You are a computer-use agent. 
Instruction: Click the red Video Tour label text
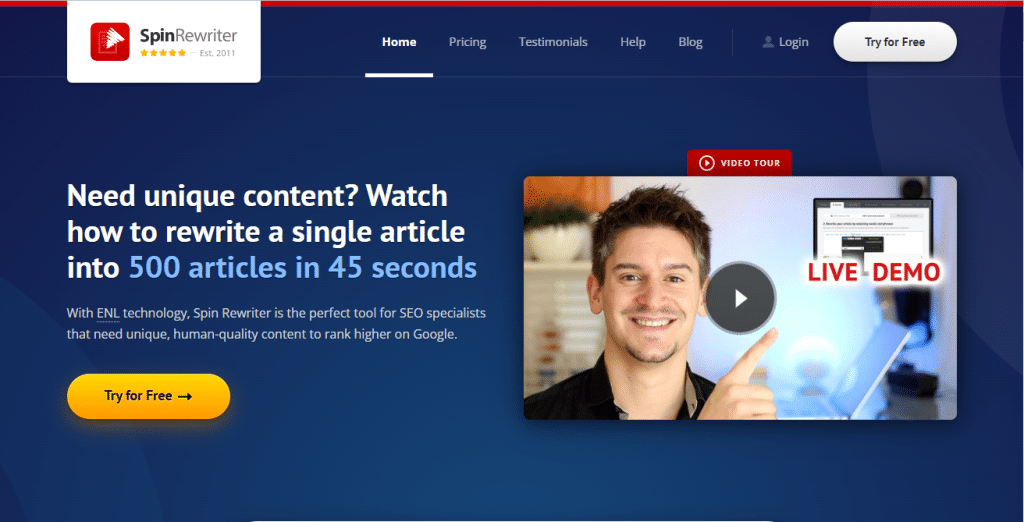(x=751, y=162)
